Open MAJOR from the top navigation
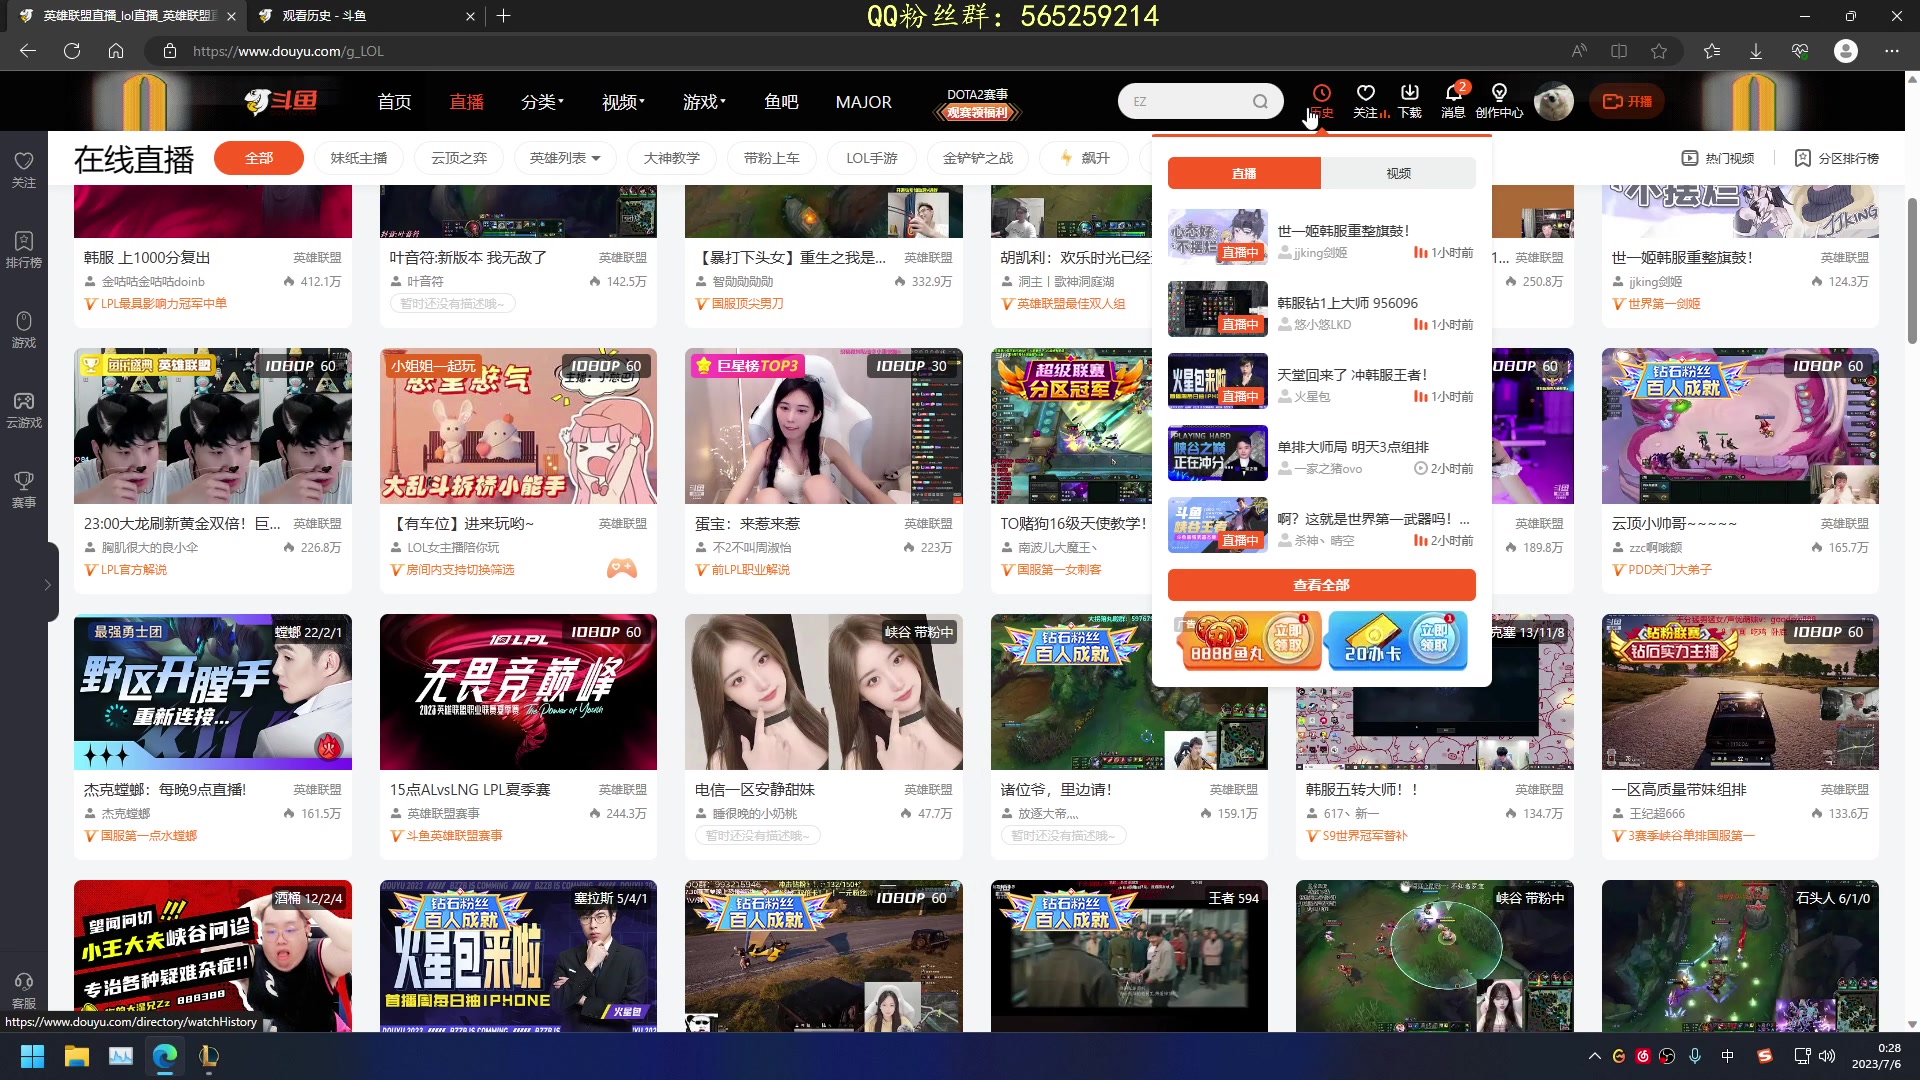 (x=862, y=101)
